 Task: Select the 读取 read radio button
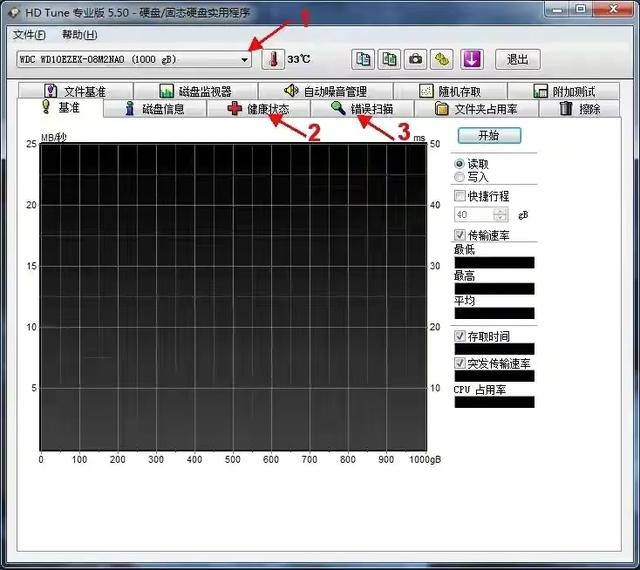(x=460, y=163)
